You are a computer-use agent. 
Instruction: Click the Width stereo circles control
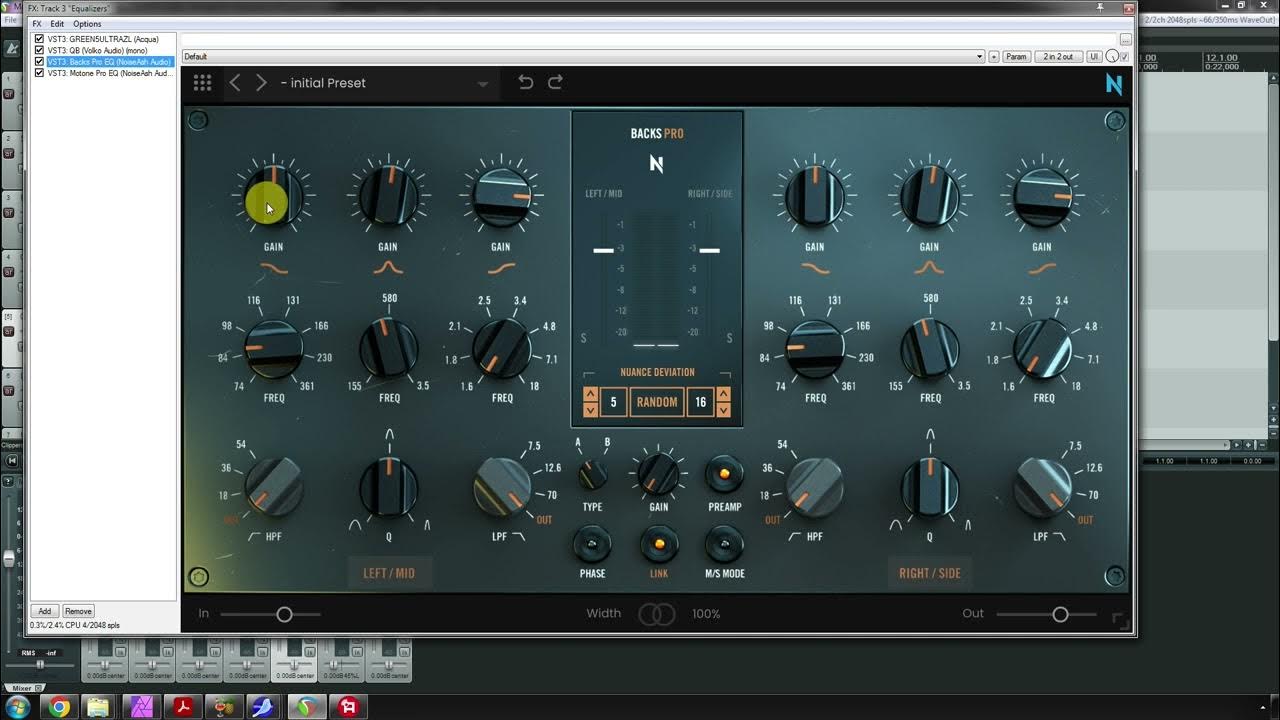(x=657, y=614)
